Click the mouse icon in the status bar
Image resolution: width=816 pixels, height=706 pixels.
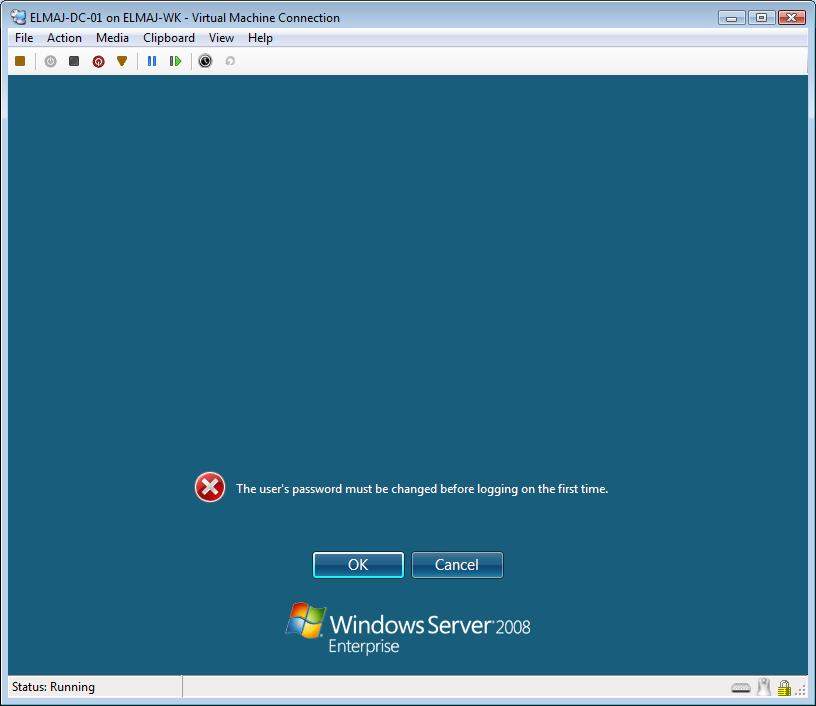[764, 687]
